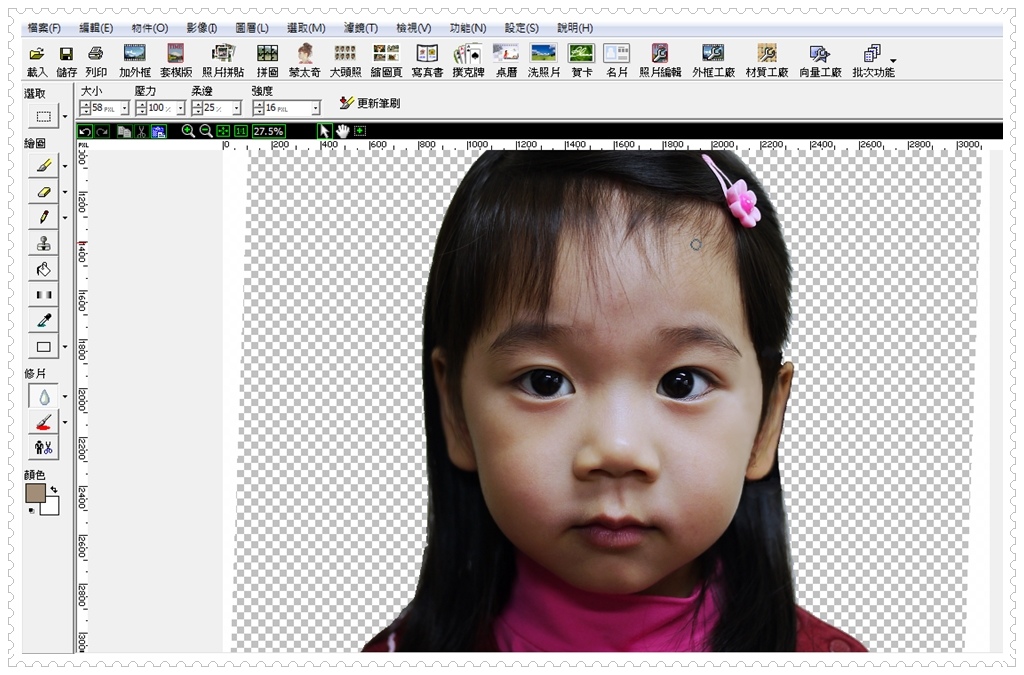Click the copy icon in canvas toolbar
Screen dimensions: 1024x675
click(124, 131)
